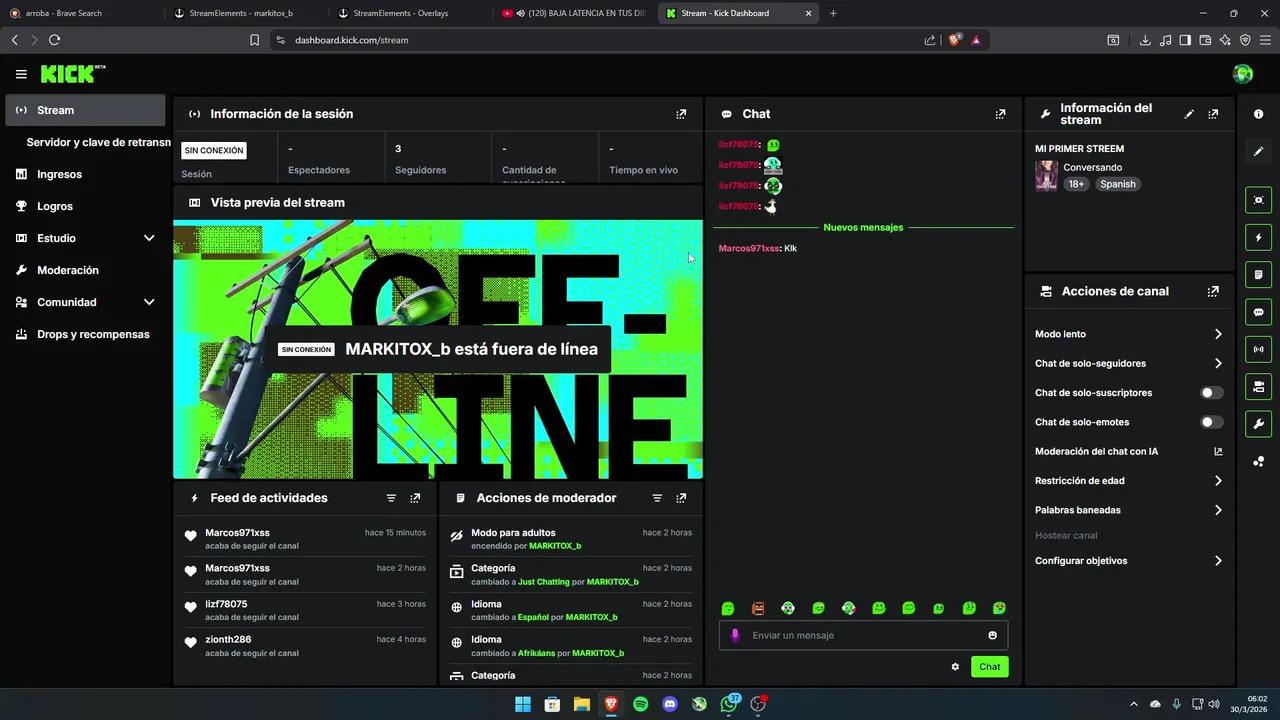Click the browser address bar URL
Image resolution: width=1280 pixels, height=720 pixels.
[x=351, y=40]
